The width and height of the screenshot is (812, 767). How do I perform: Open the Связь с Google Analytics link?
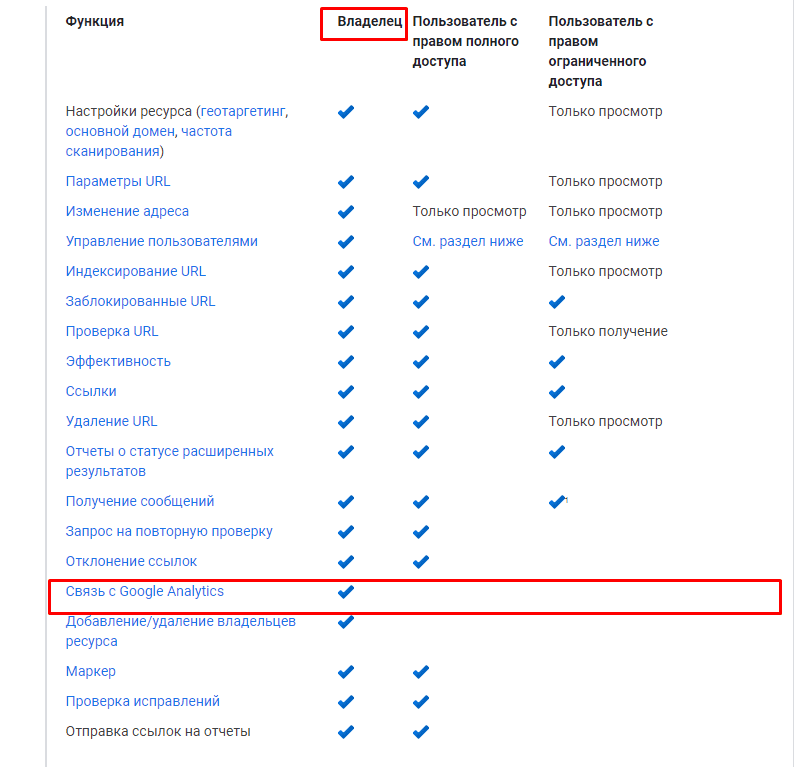click(145, 592)
